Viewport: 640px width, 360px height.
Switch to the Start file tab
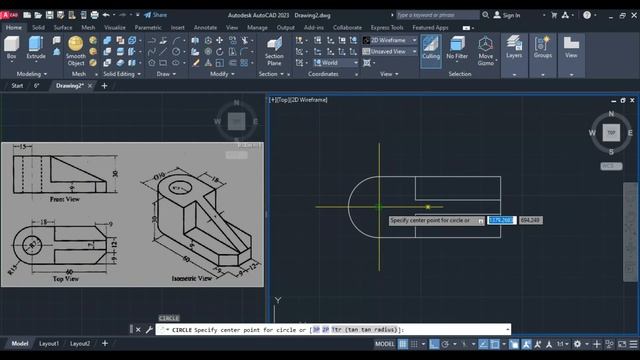point(17,86)
